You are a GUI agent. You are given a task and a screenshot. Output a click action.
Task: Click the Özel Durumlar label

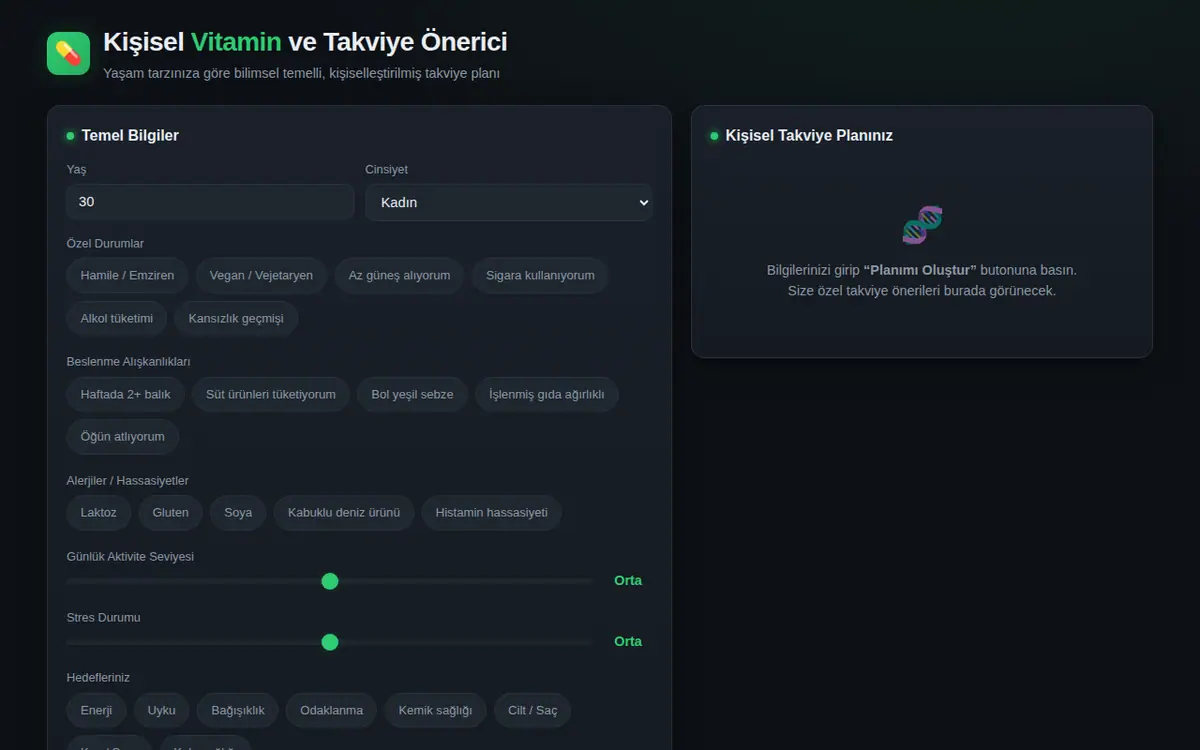coord(105,244)
